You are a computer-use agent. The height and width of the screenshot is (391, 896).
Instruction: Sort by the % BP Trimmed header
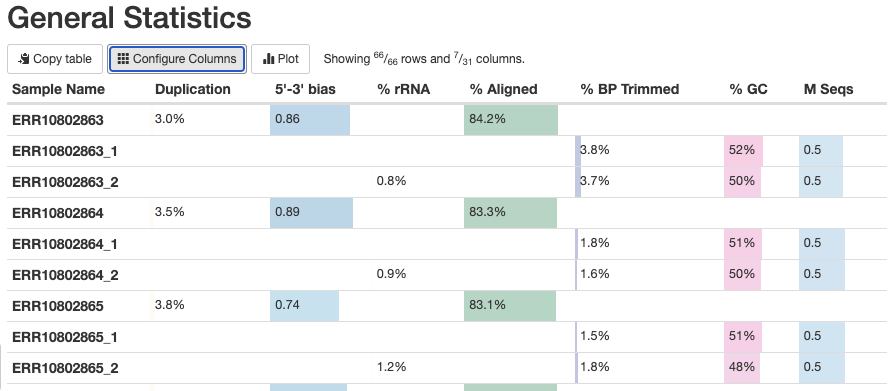pos(630,89)
